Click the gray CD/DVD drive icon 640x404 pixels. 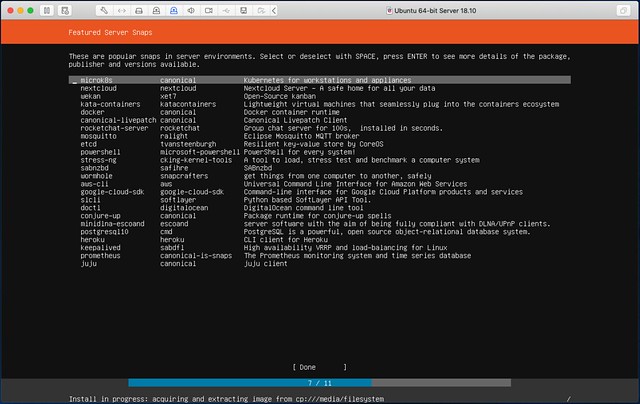point(156,11)
